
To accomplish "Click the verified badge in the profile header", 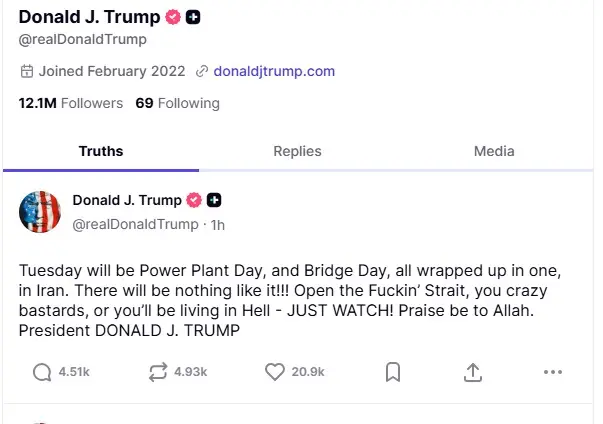I will tap(172, 18).
